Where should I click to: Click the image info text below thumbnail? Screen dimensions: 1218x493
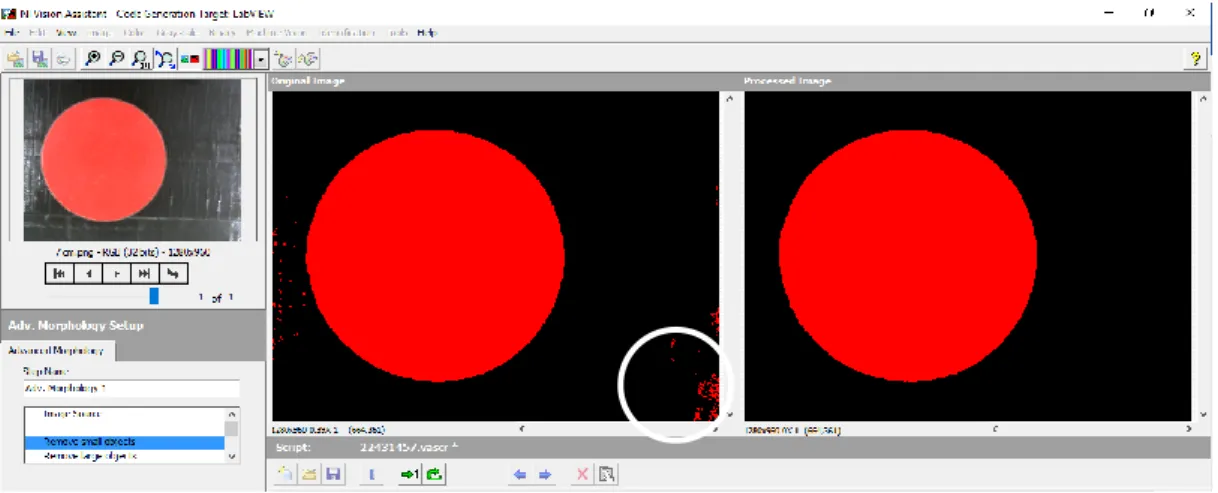coord(132,253)
